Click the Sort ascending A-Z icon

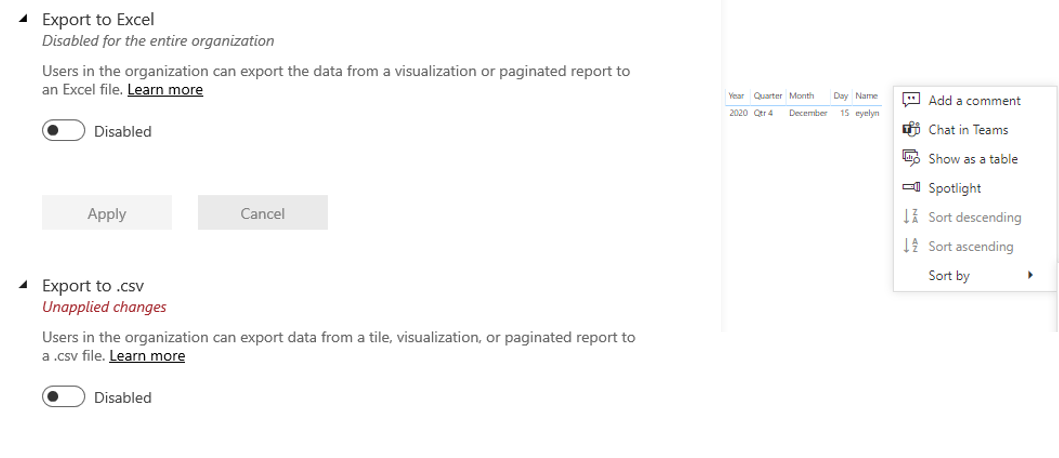(911, 246)
